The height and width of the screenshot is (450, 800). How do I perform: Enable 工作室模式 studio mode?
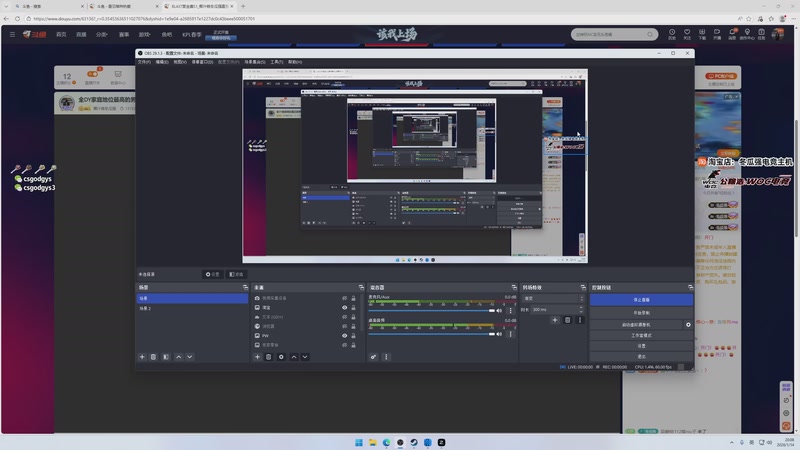point(641,335)
